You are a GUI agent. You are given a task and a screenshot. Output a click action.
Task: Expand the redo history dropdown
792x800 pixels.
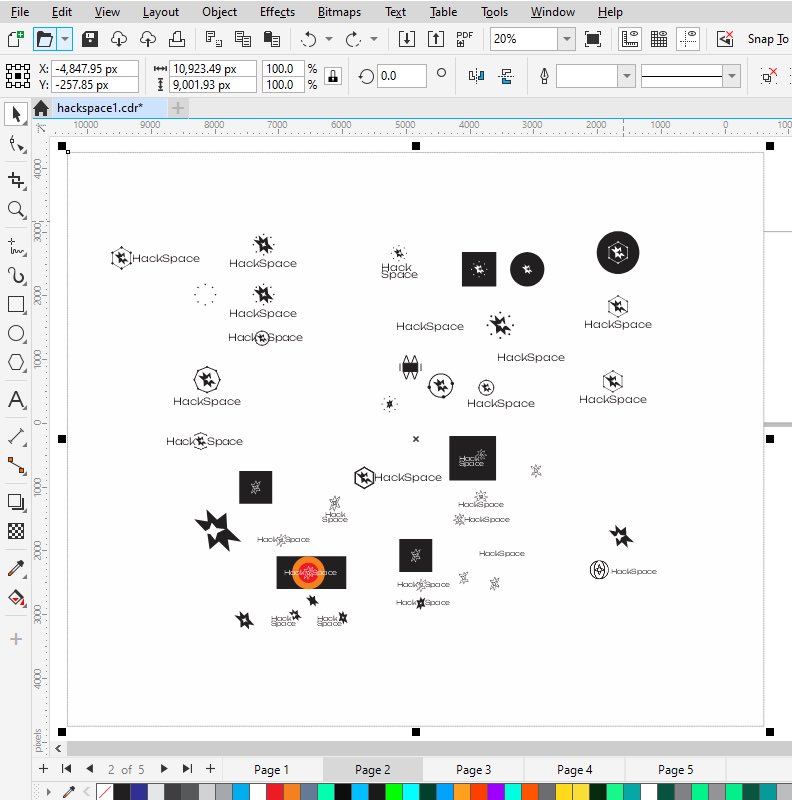374,39
